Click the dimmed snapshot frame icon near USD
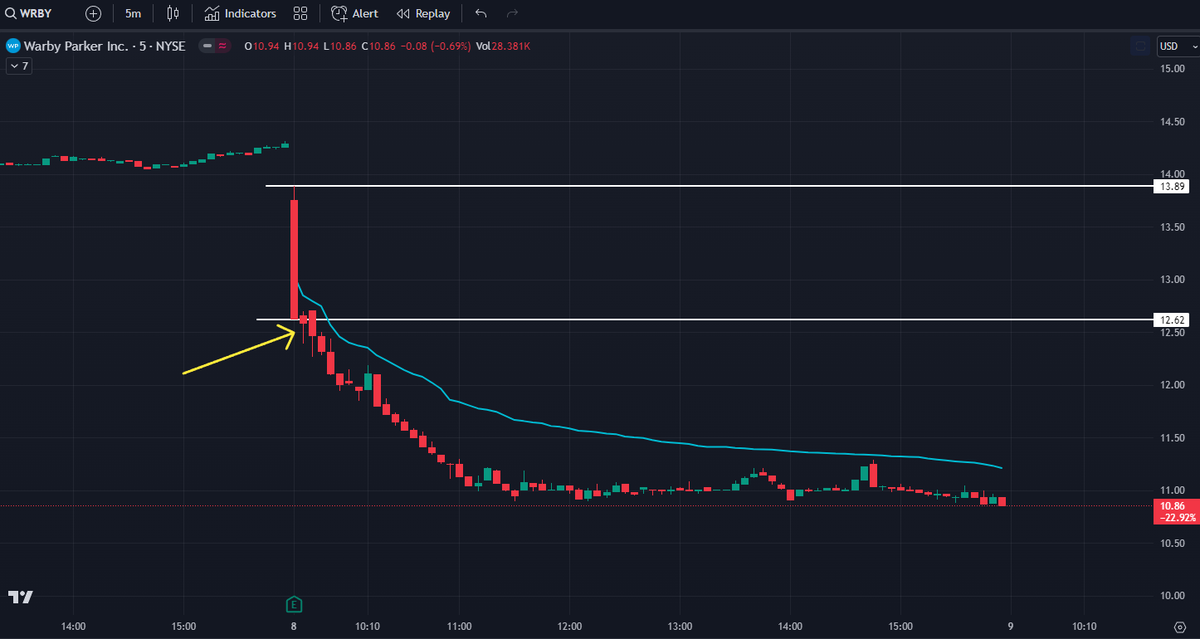 click(1141, 46)
